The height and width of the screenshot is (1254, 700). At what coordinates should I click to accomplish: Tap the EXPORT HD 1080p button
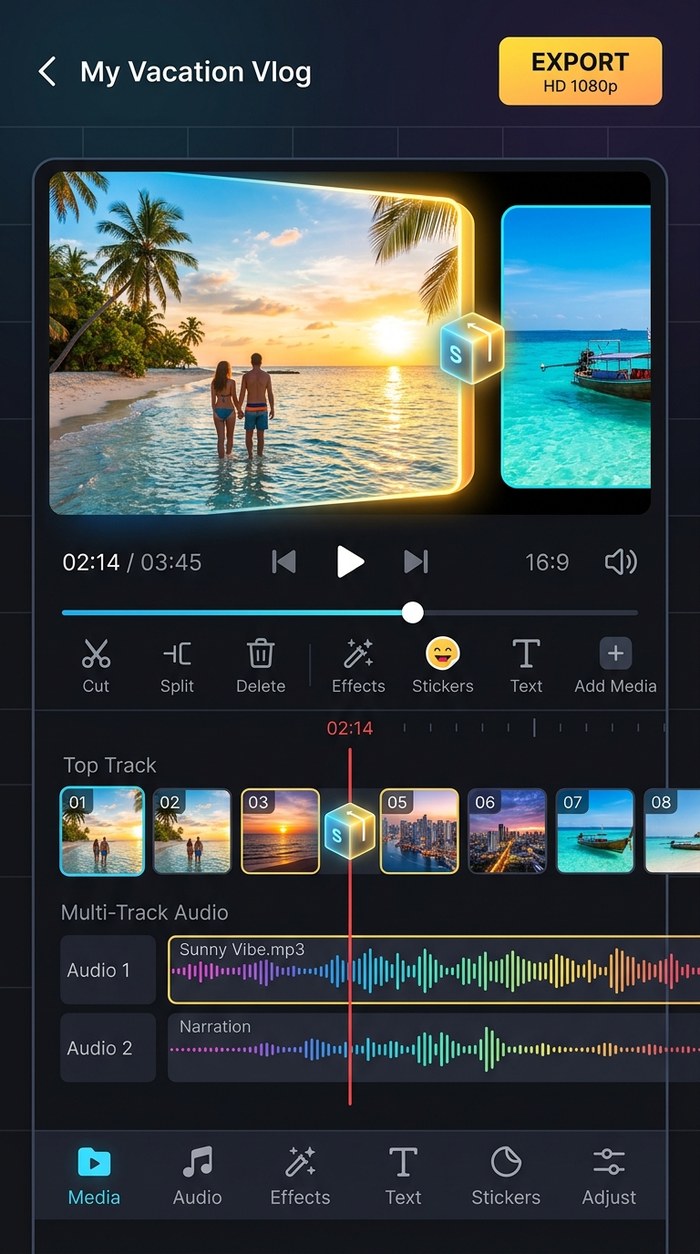[580, 71]
